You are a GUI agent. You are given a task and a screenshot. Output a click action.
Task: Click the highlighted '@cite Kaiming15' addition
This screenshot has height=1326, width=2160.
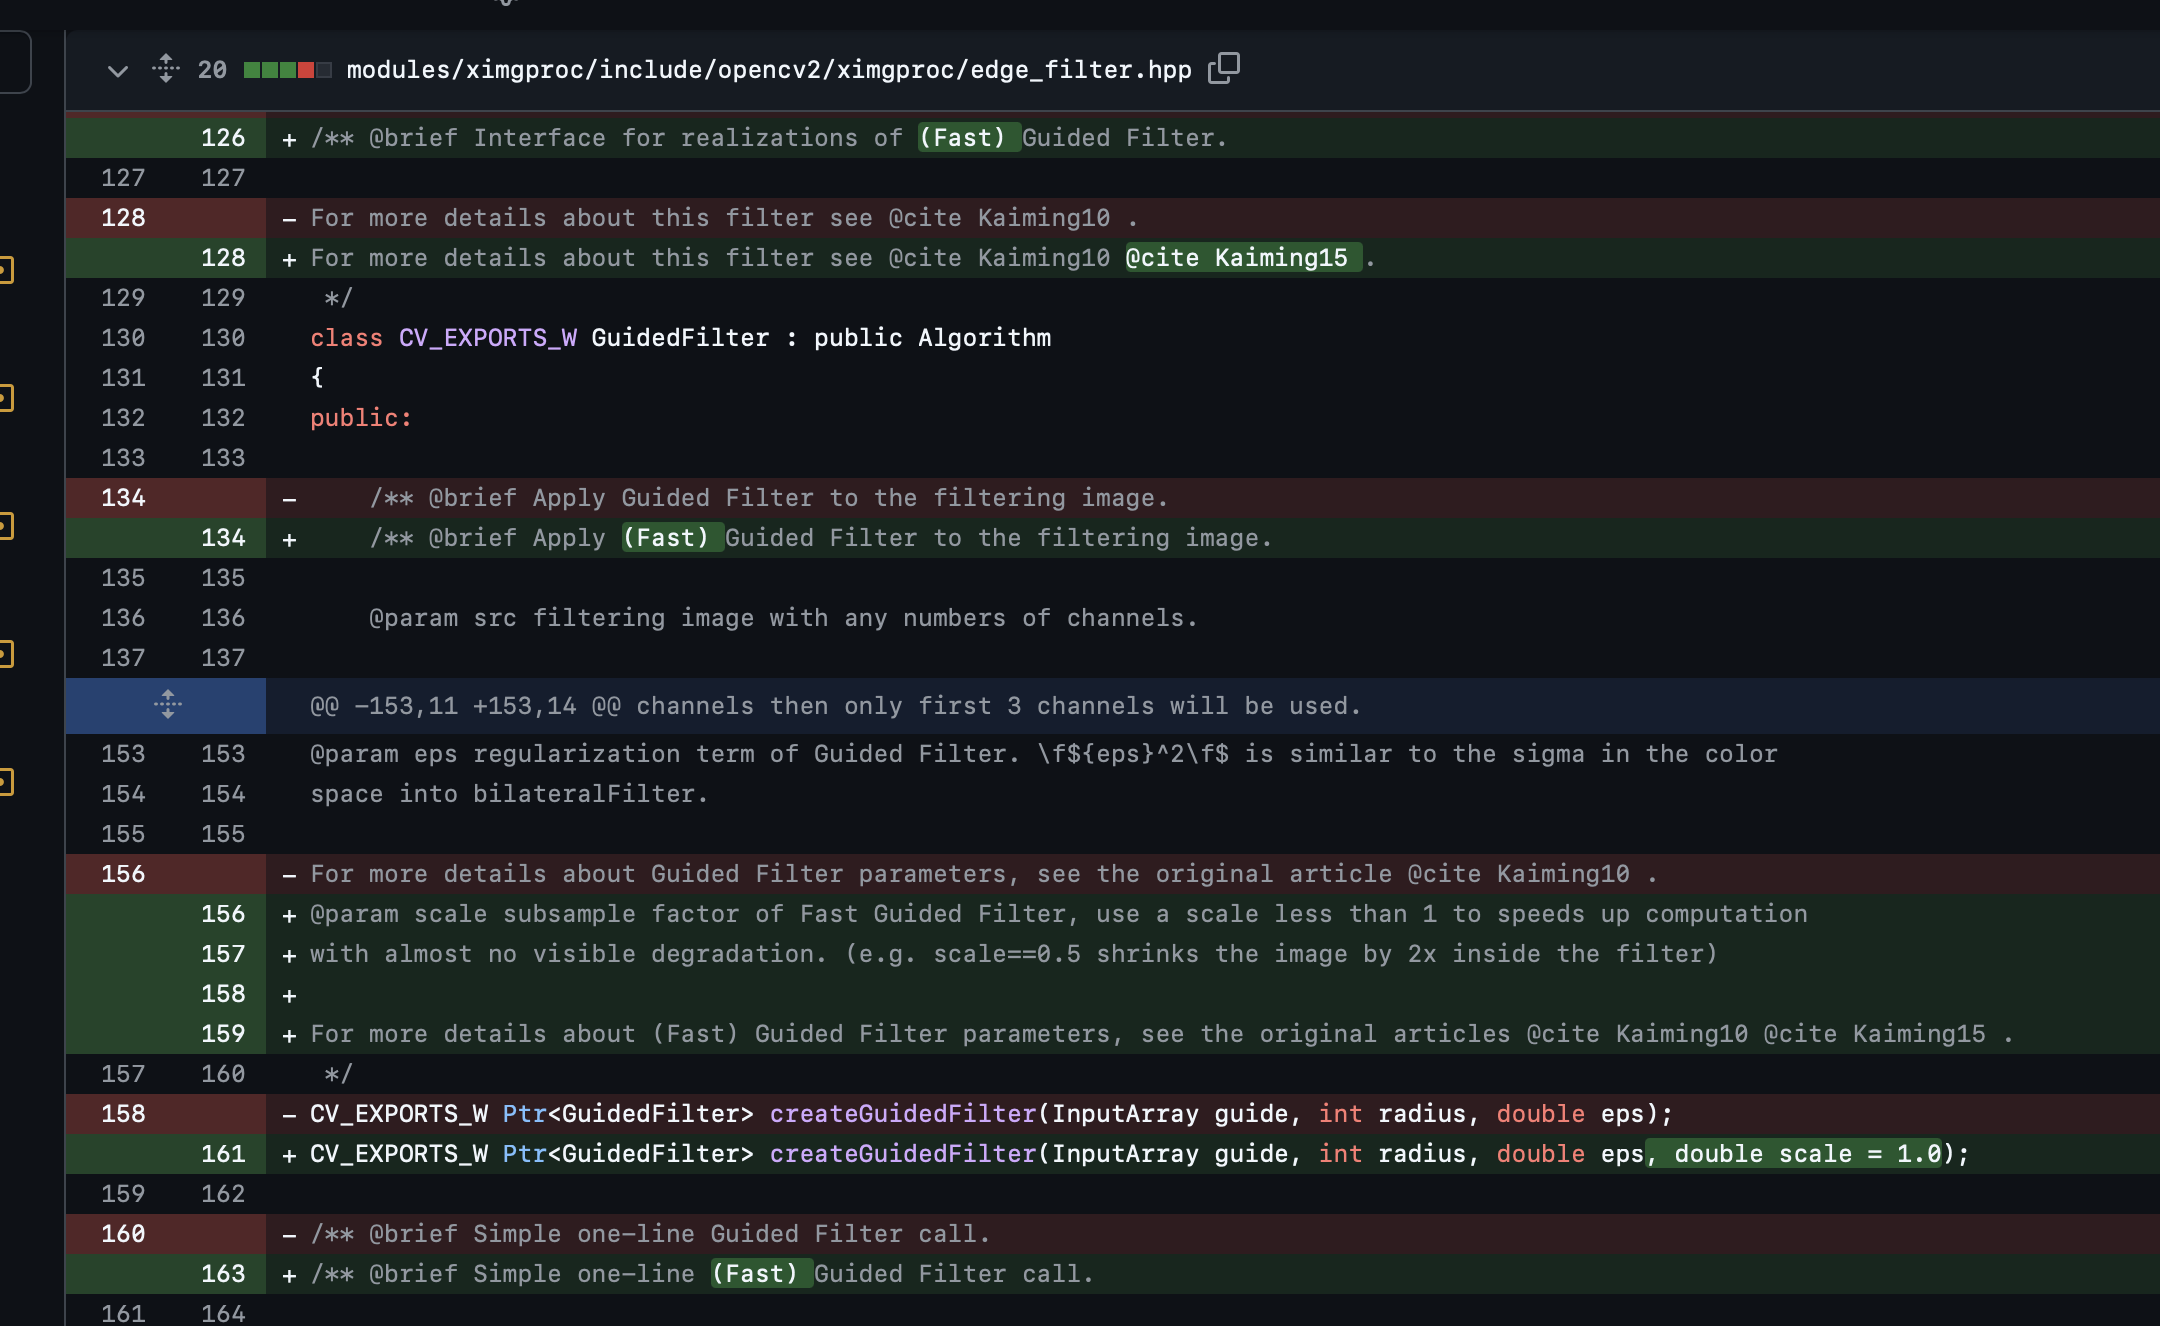tap(1242, 258)
